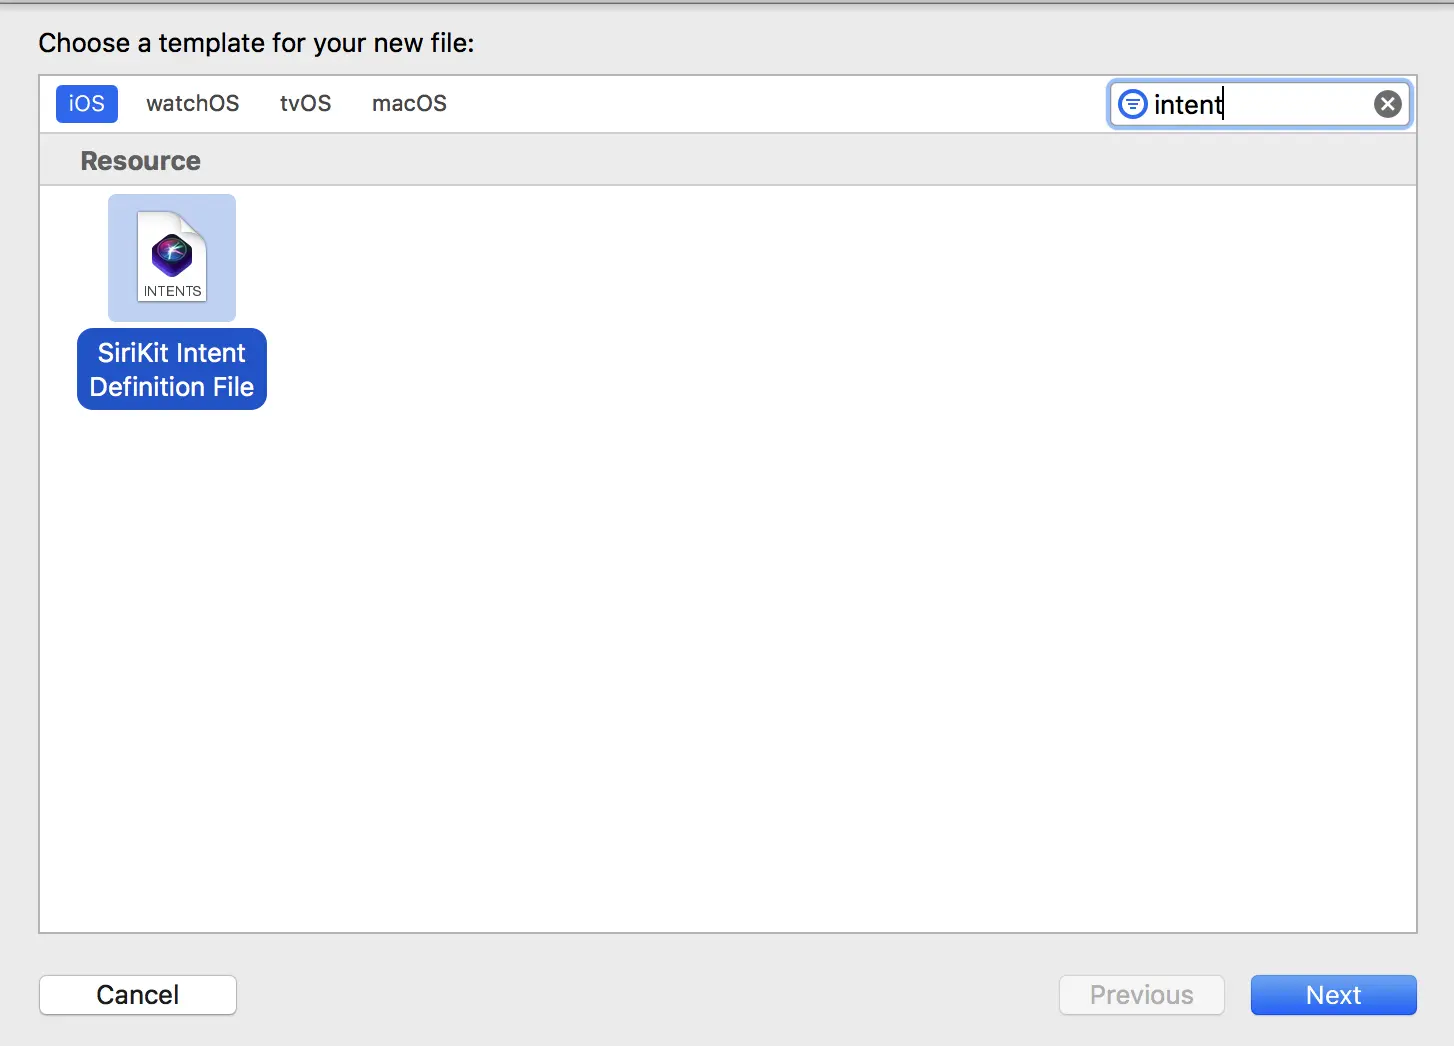Viewport: 1454px width, 1046px height.
Task: Switch to the watchOS platform tab
Action: point(193,104)
